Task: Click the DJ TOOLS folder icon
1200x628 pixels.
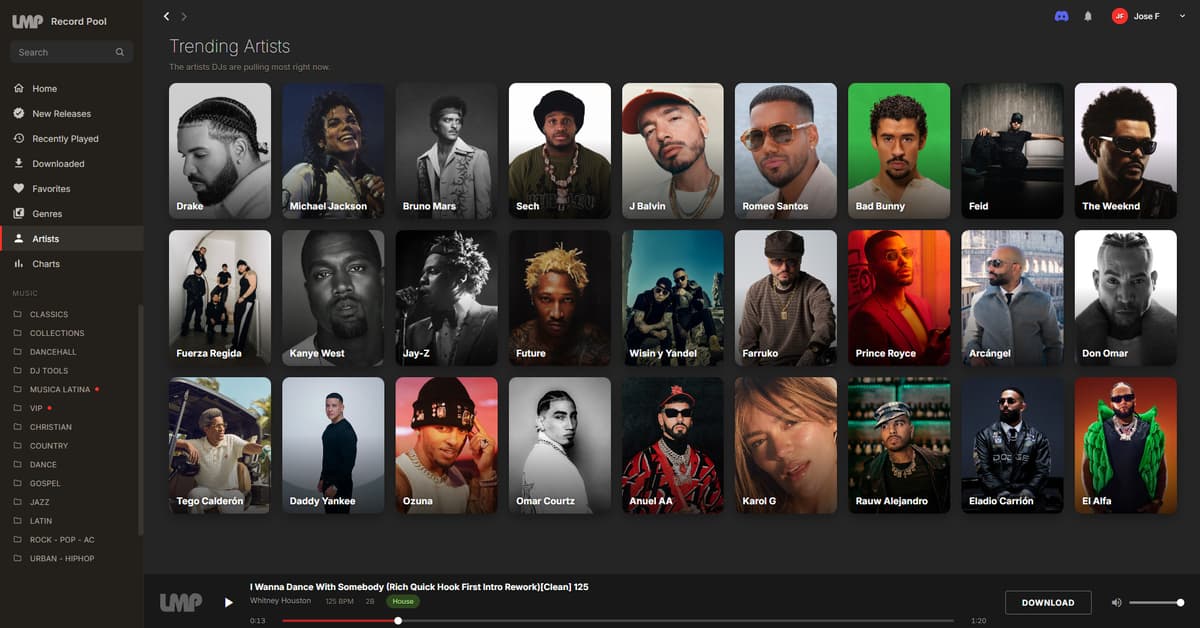Action: 17,371
